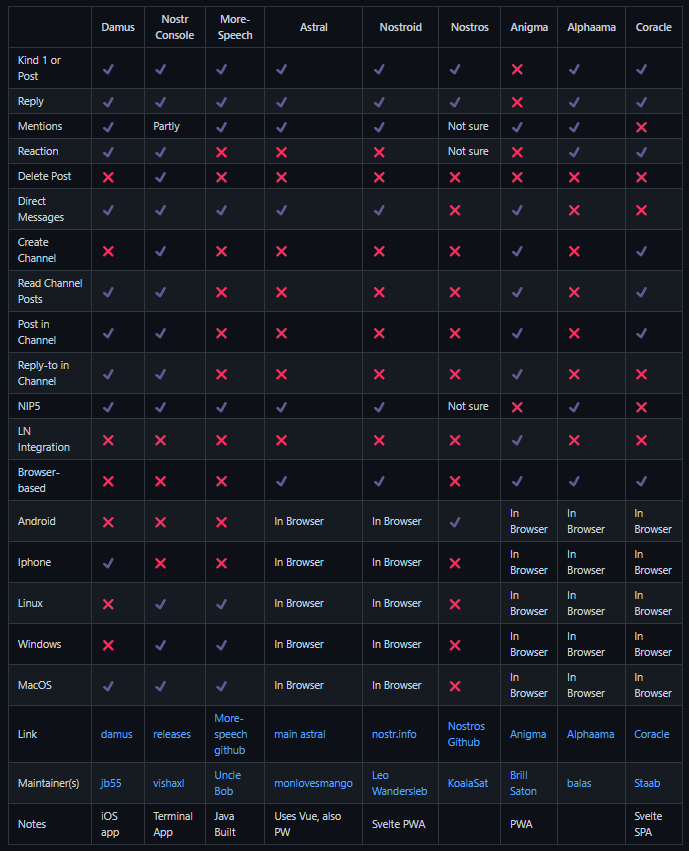Click the red cross for Astral Post in Channel
Screen dimensions: 689x851
(281, 333)
